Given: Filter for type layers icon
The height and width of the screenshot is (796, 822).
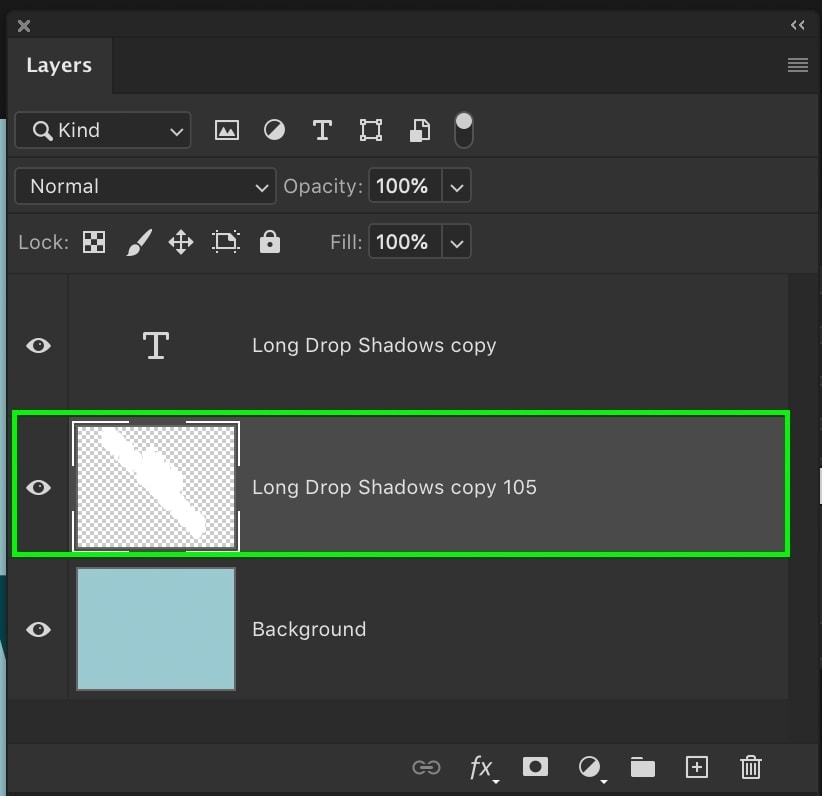Looking at the screenshot, I should (322, 130).
